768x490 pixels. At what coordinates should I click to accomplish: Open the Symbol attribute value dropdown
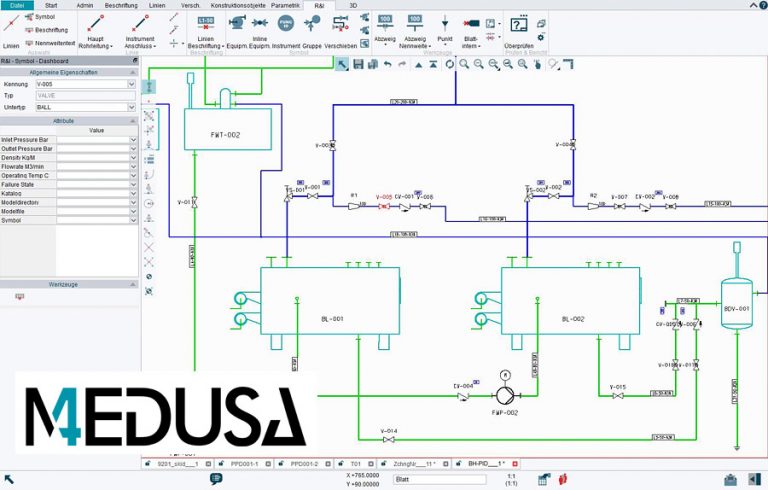coord(133,220)
